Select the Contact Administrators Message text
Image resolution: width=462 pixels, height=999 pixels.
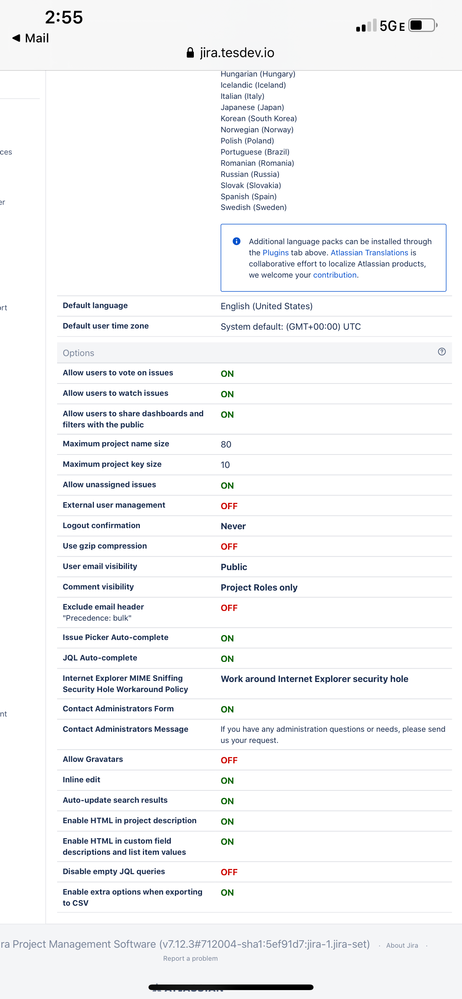[333, 735]
